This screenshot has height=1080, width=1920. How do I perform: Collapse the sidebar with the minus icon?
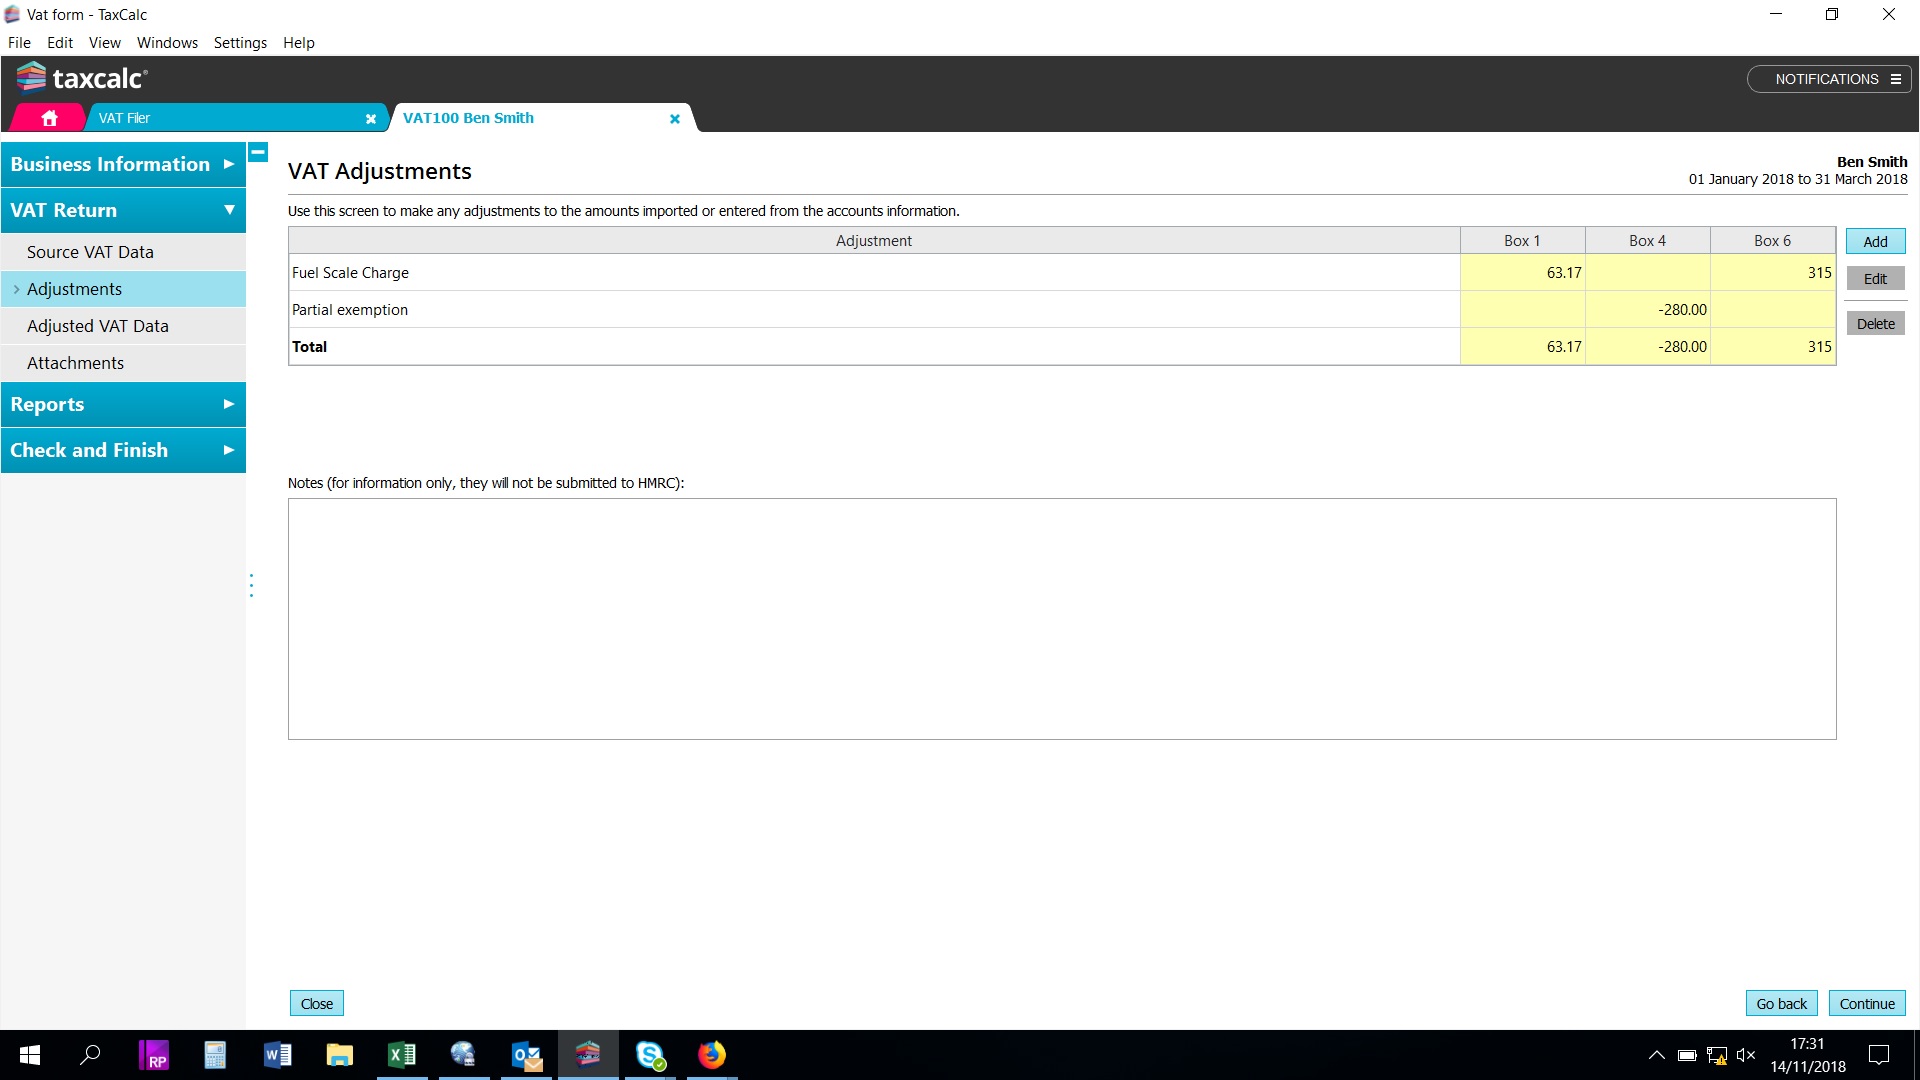[x=258, y=152]
